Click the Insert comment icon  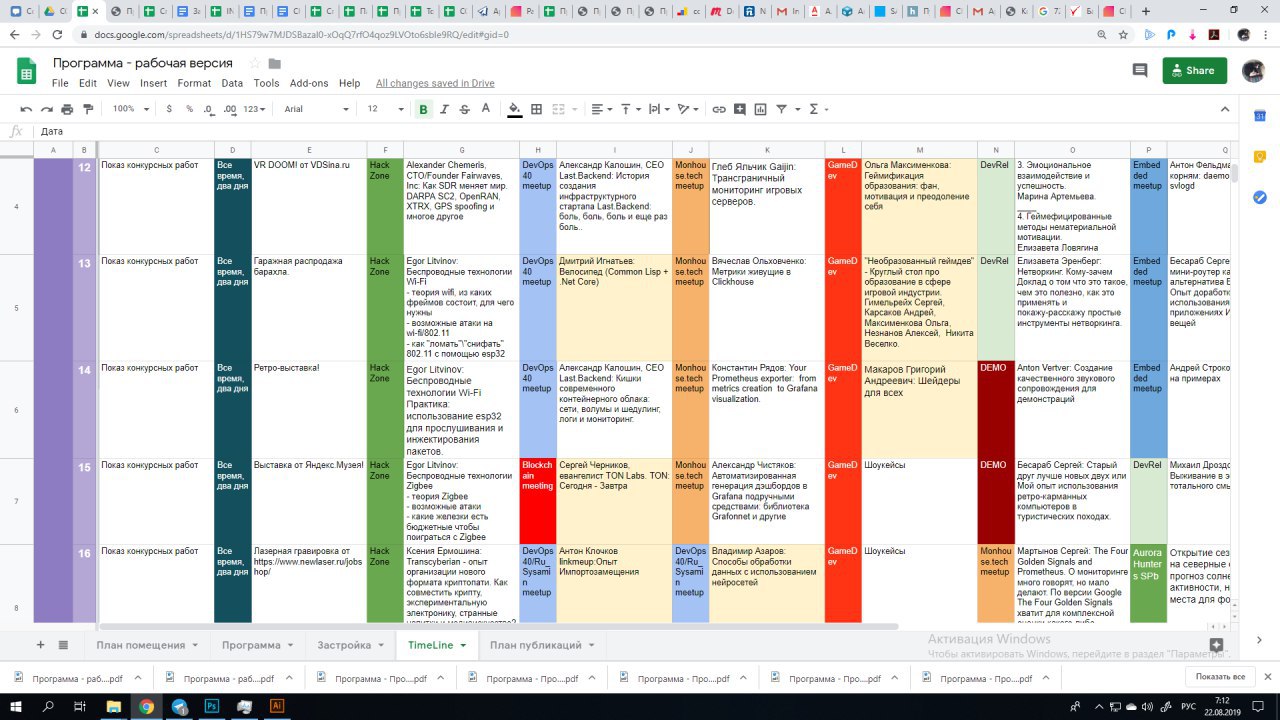(x=739, y=109)
